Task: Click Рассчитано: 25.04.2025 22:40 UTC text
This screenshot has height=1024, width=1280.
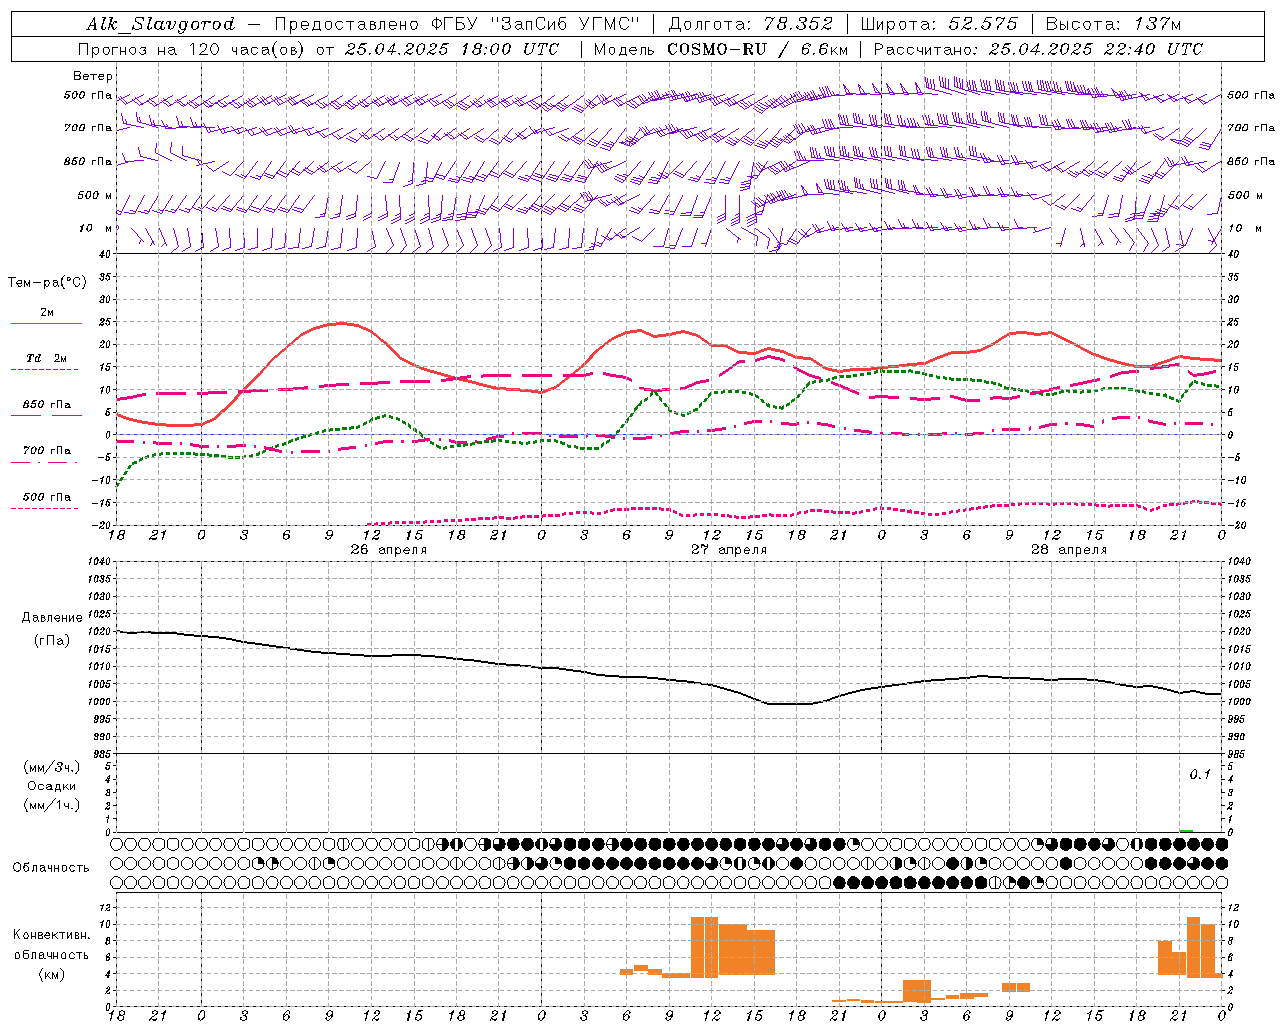Action: click(1038, 49)
